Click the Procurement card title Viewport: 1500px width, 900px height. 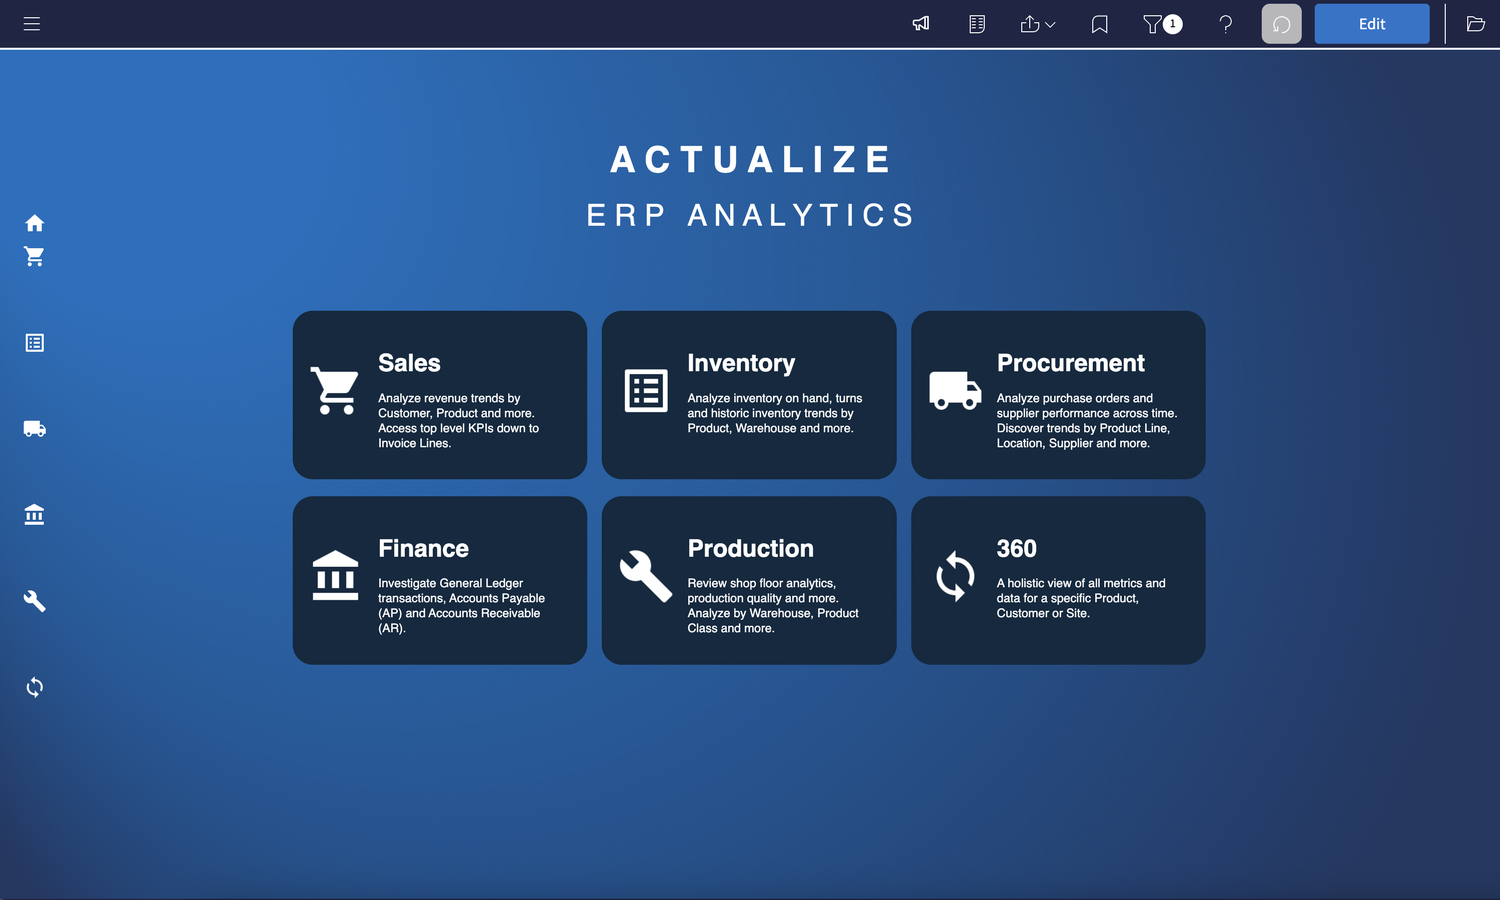tap(1070, 363)
